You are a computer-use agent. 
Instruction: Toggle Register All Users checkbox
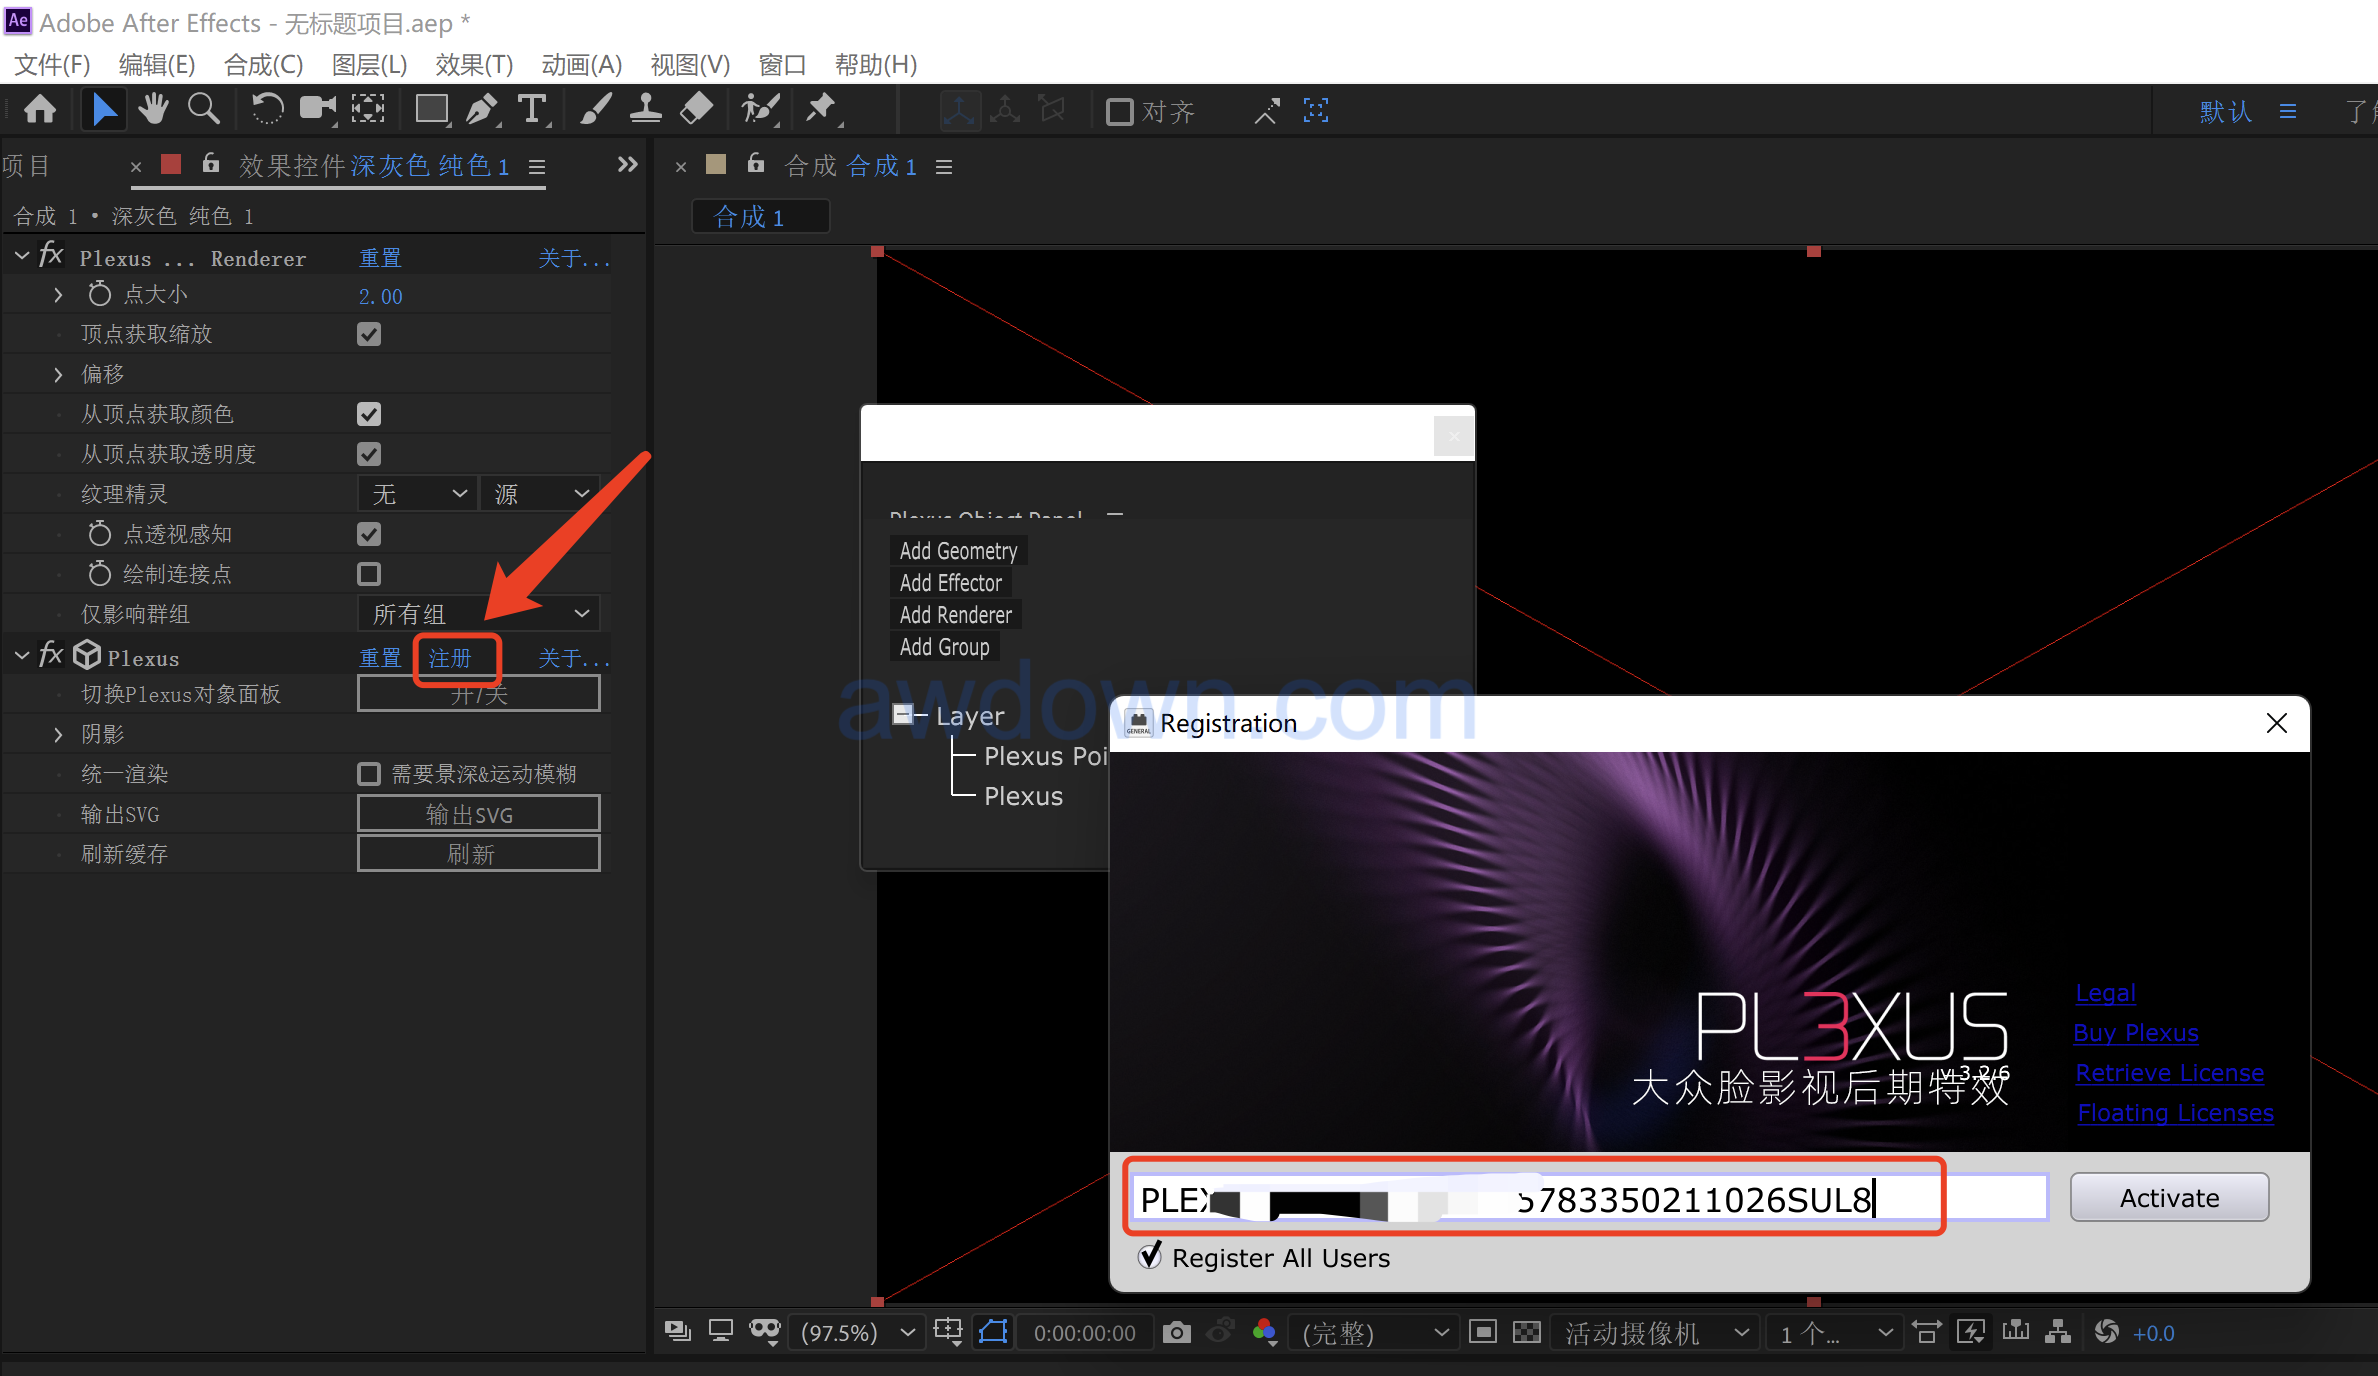pyautogui.click(x=1150, y=1257)
